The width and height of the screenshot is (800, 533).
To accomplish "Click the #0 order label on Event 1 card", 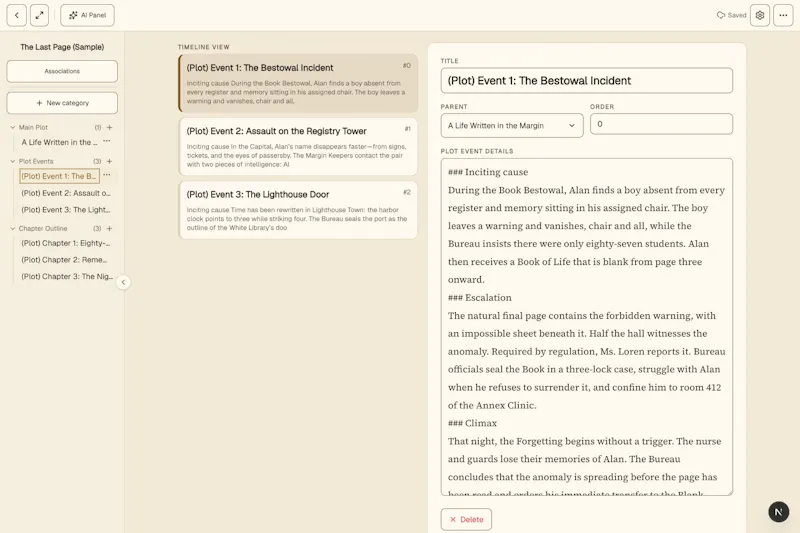I will [x=407, y=65].
